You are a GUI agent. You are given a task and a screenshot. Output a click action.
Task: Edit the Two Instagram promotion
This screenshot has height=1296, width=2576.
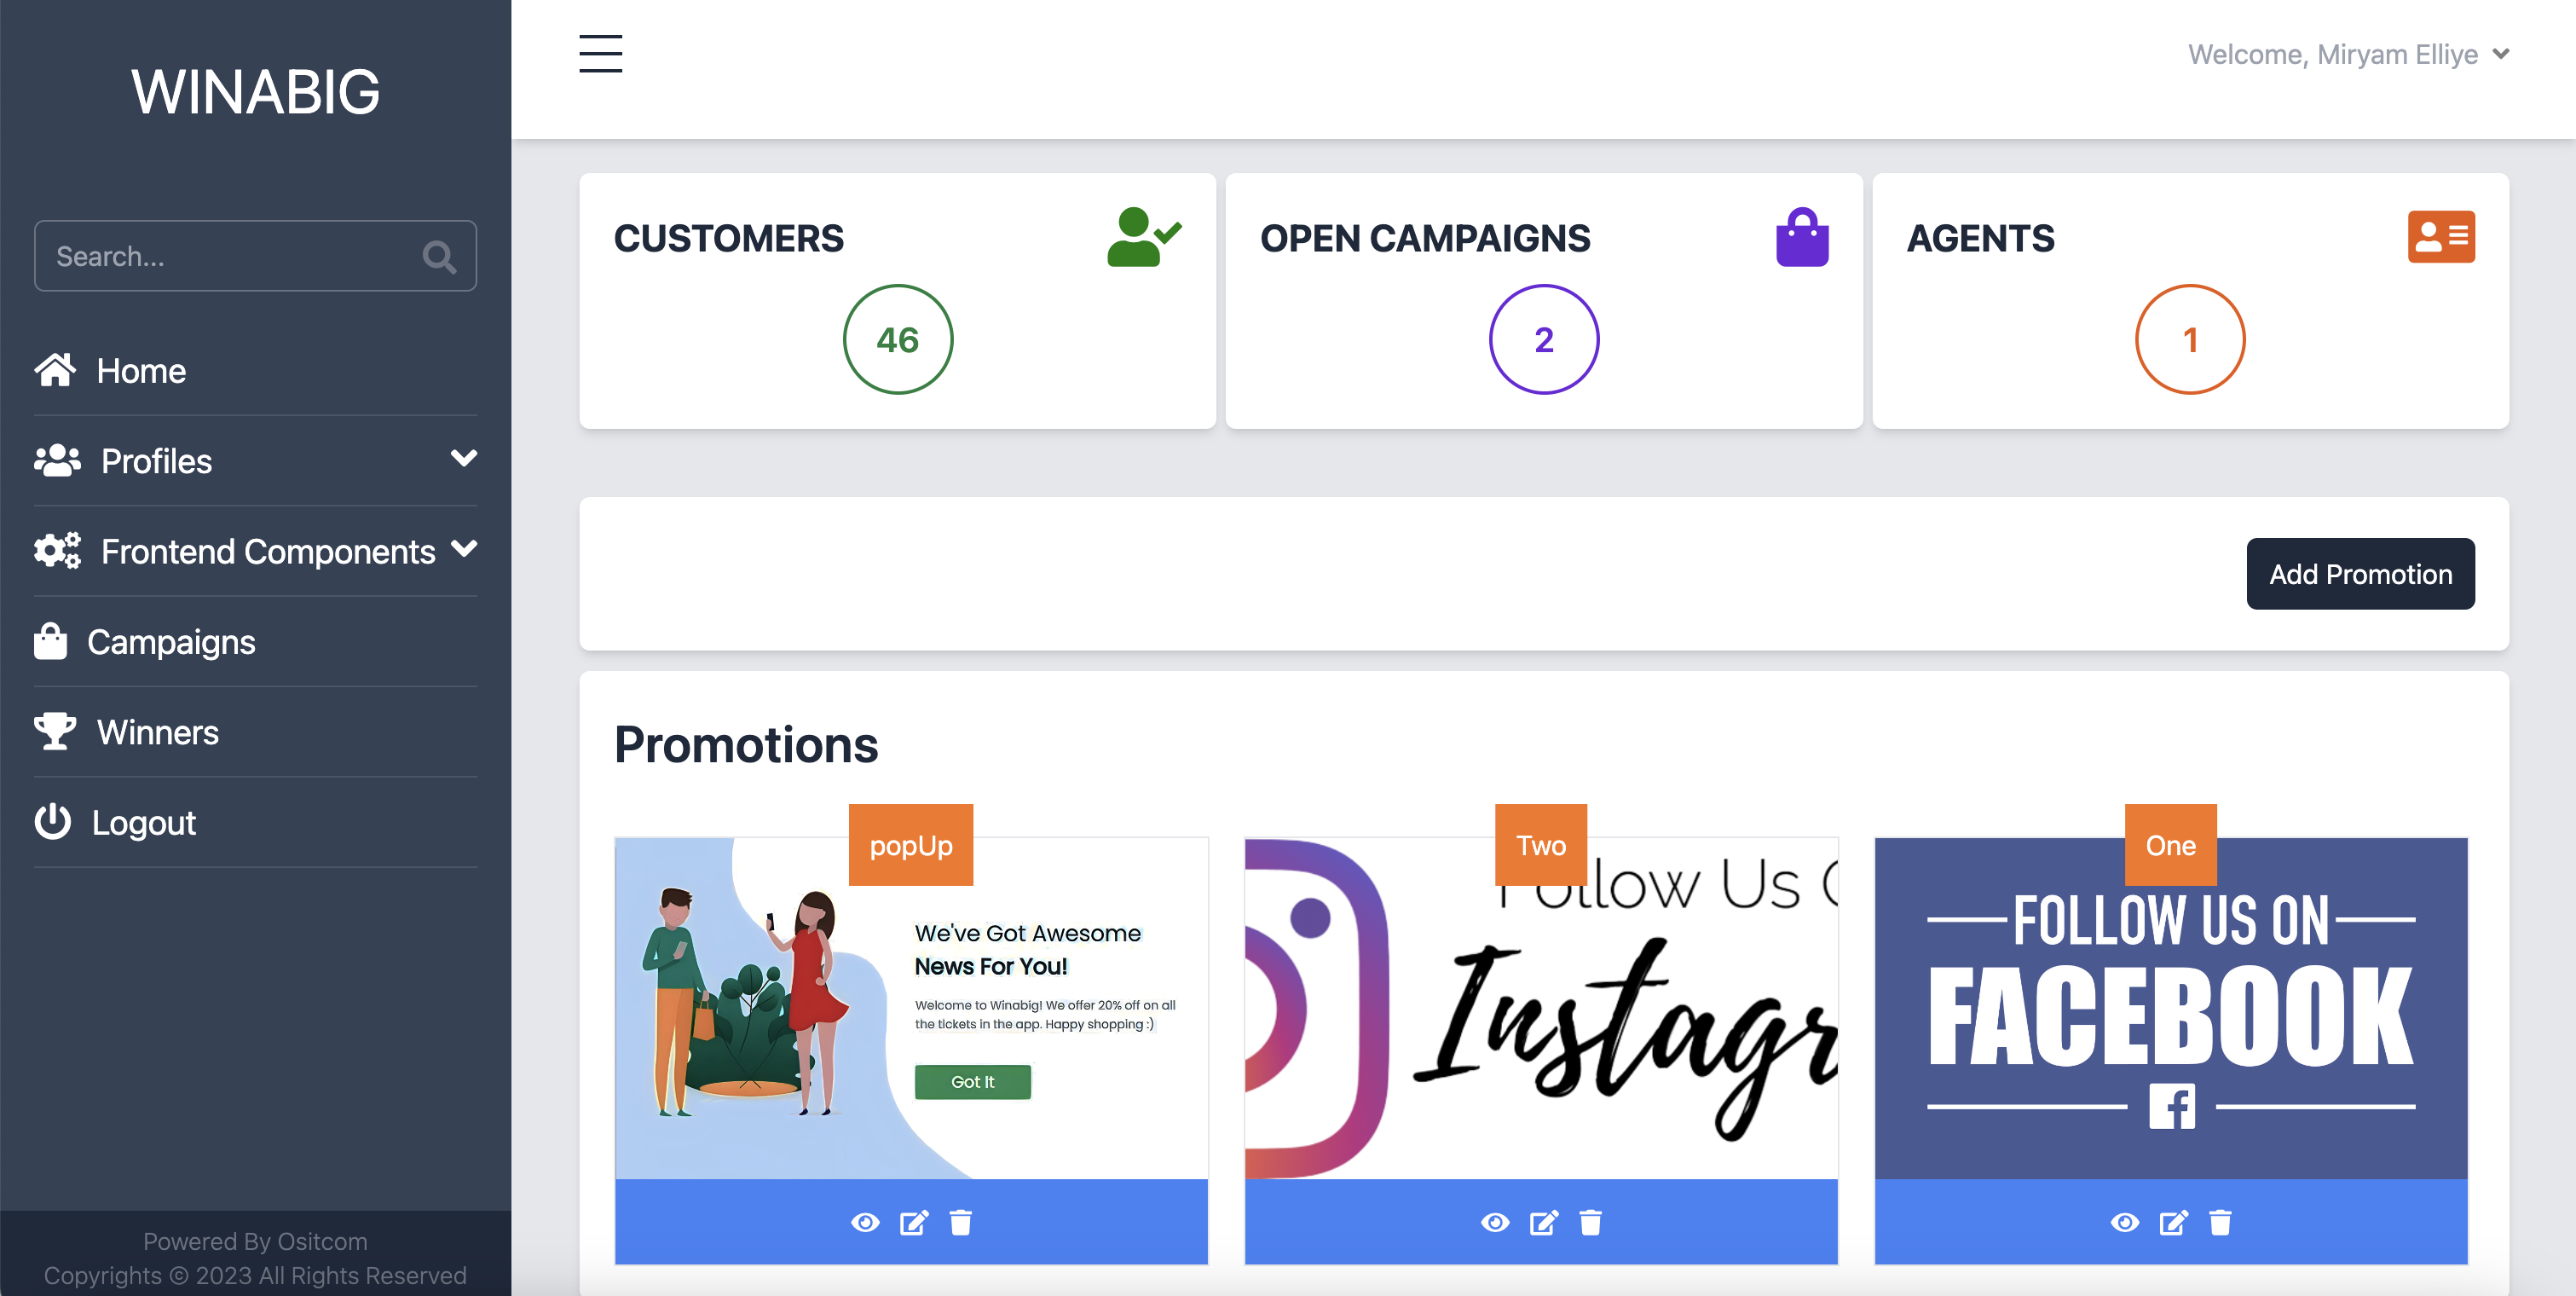coord(1544,1222)
